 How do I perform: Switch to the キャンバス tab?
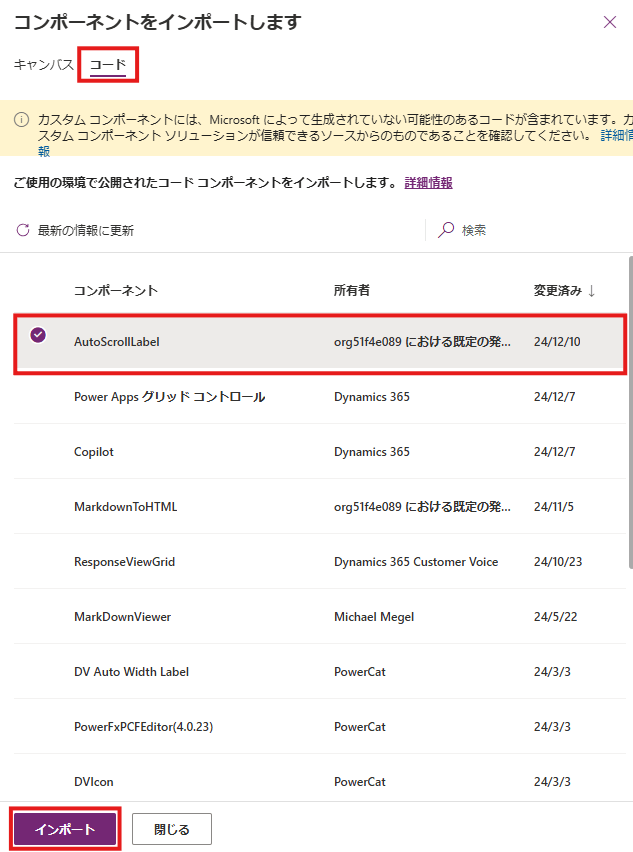[x=43, y=65]
